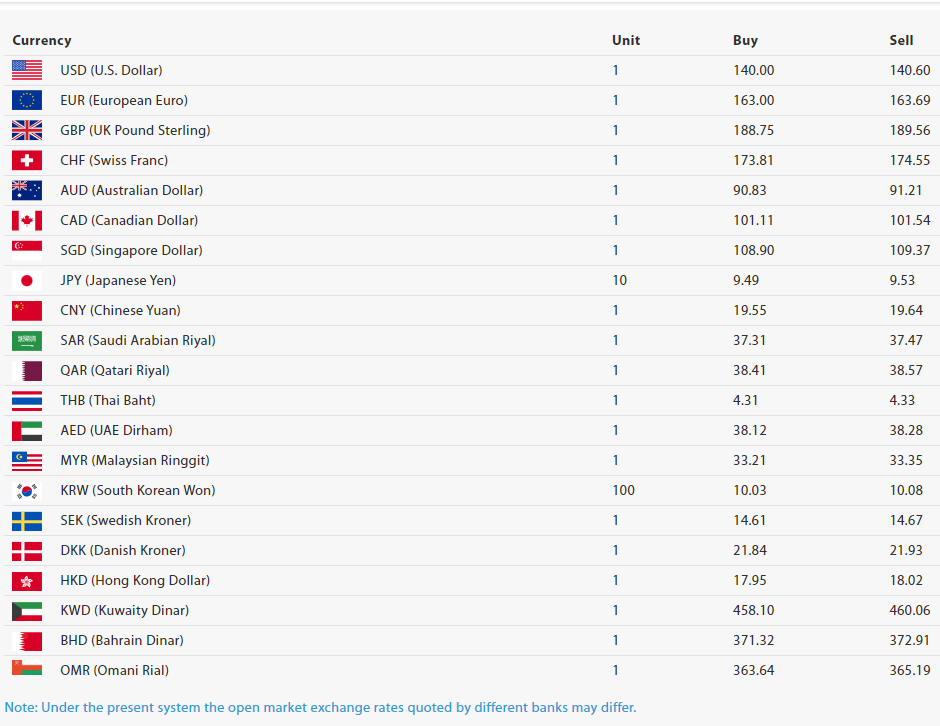Viewport: 940px width, 726px height.
Task: Click the Currency column header
Action: 42,41
